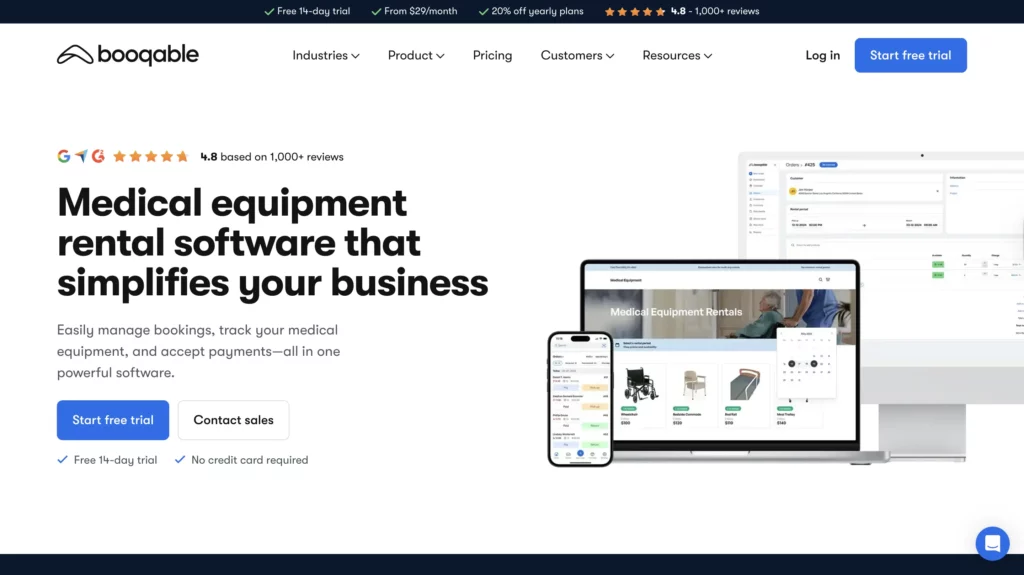Expand the Resources dropdown menu
Screen dimensions: 1024x575
(677, 56)
